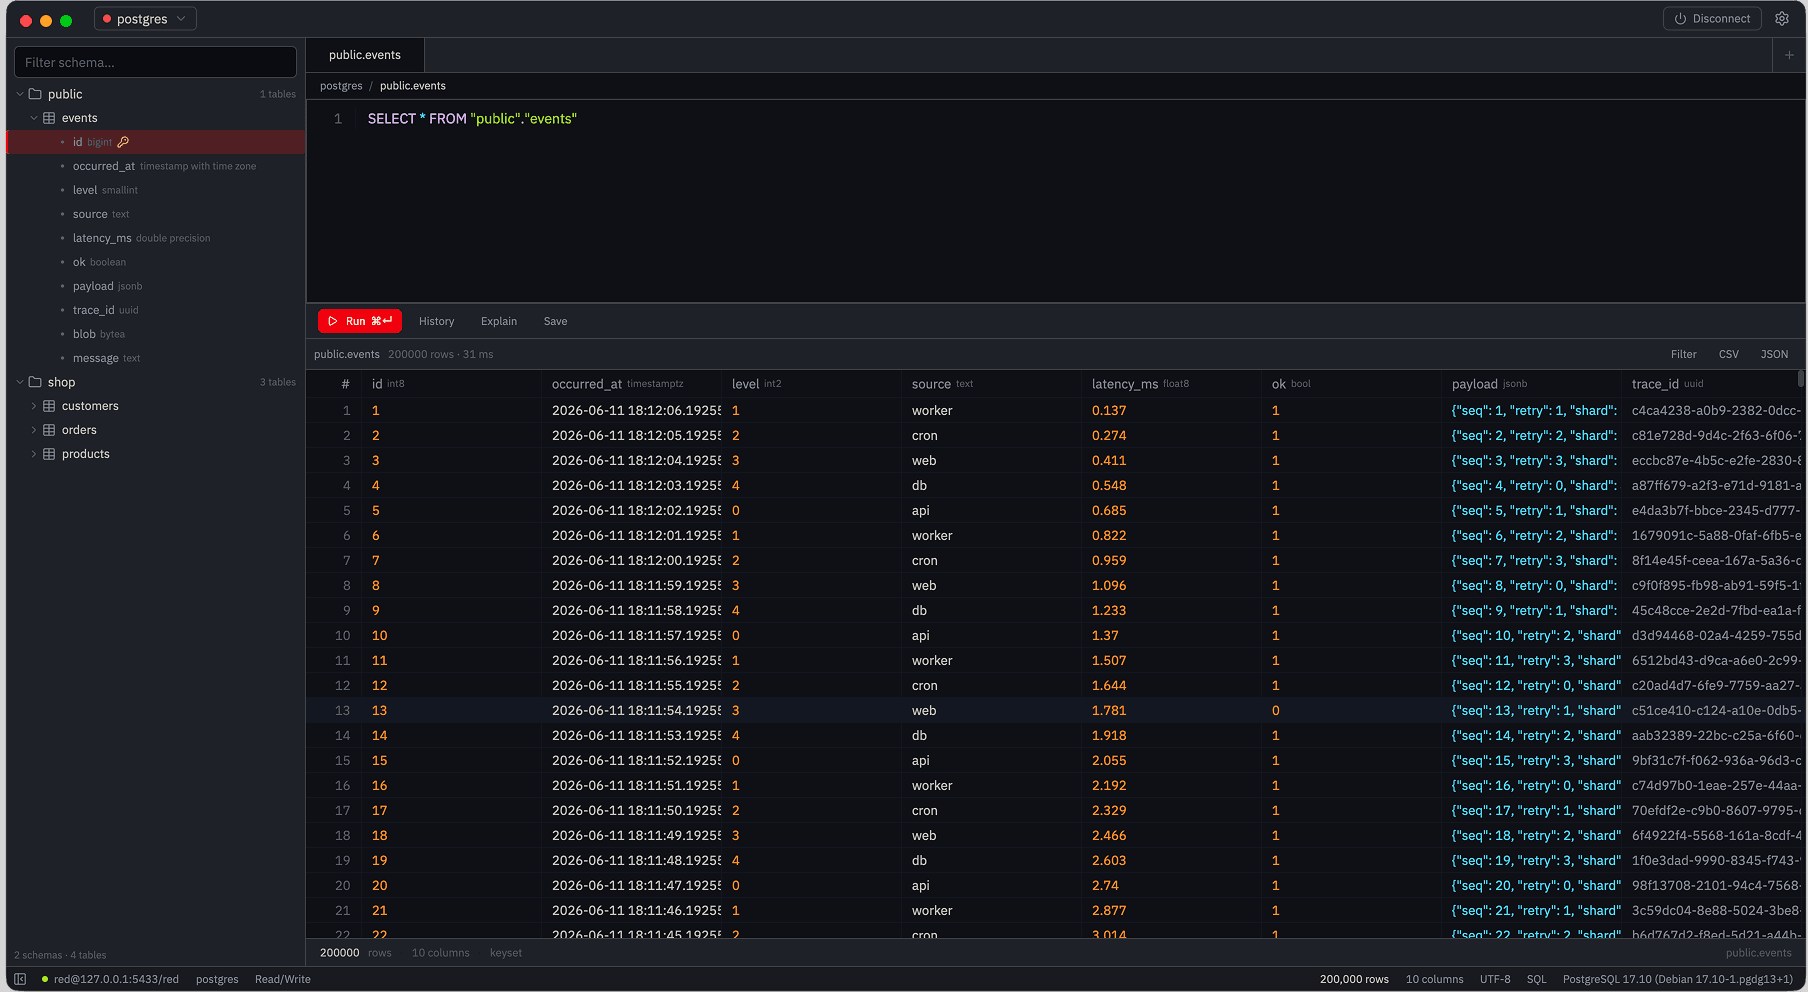1808x992 pixels.
Task: Click the id int8 column header
Action: pos(453,384)
